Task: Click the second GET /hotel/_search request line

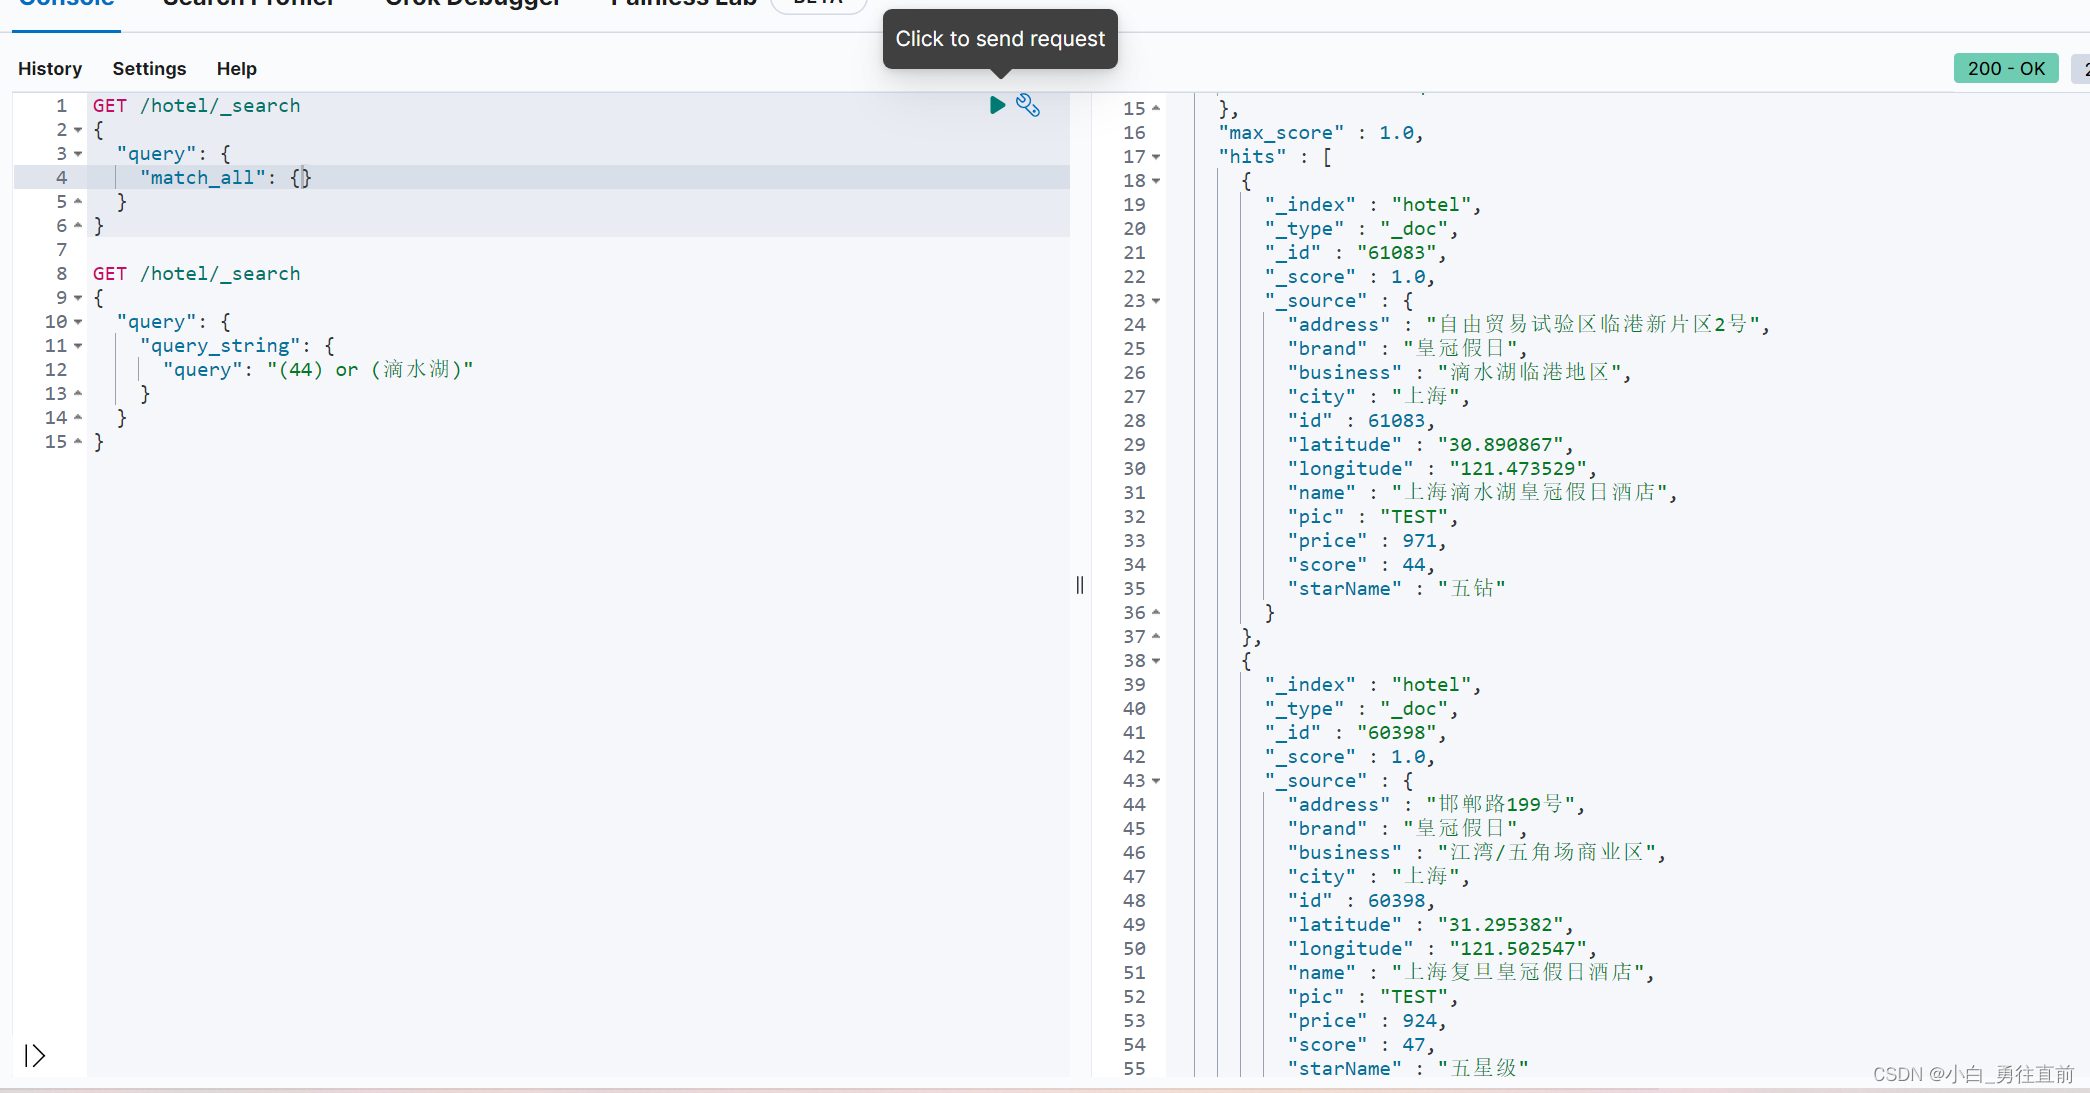Action: tap(197, 274)
